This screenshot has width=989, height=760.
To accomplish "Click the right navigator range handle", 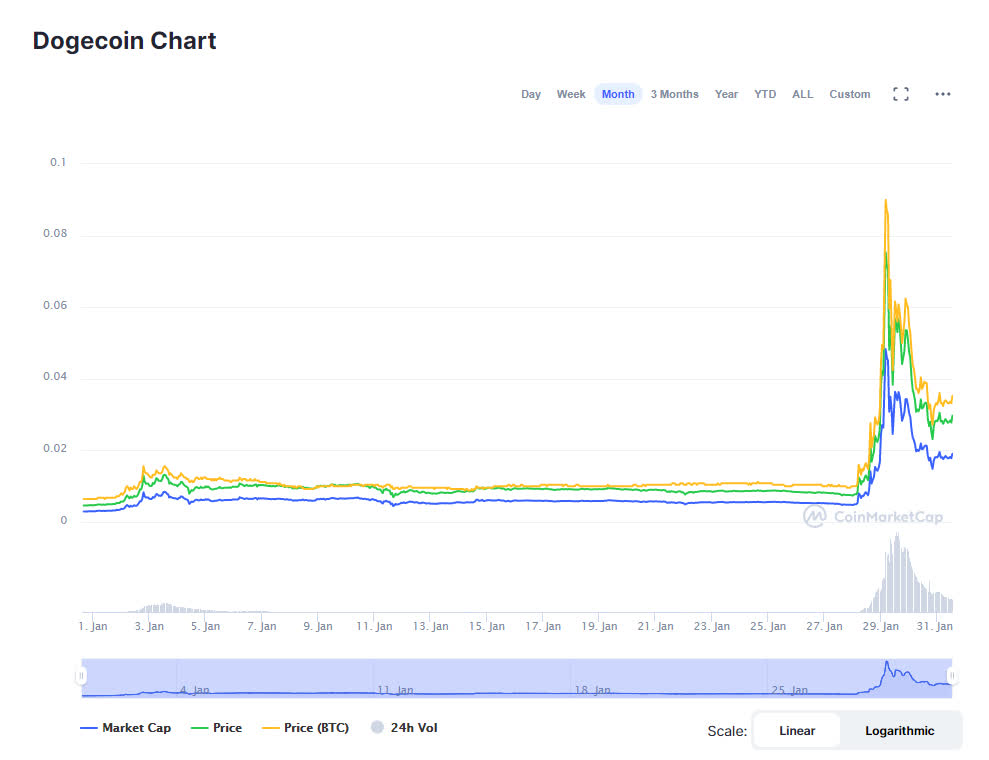I will (x=952, y=677).
